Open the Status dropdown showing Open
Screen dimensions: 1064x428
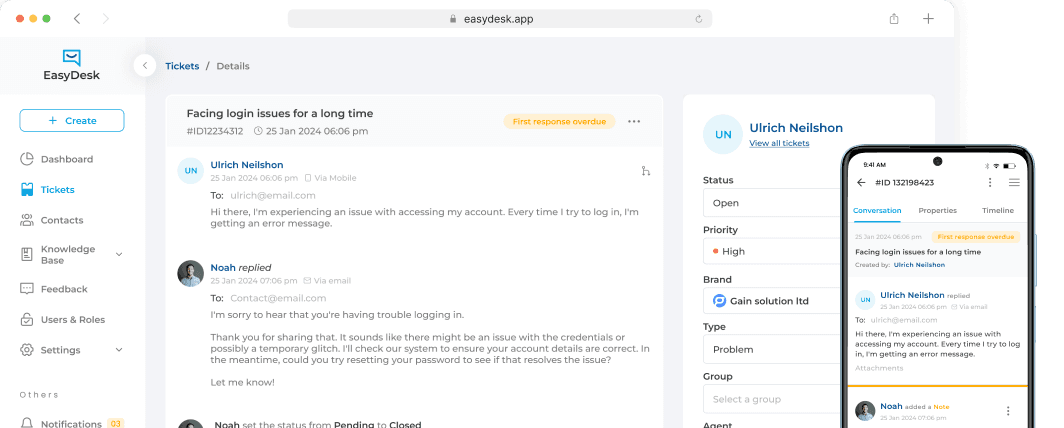772,203
